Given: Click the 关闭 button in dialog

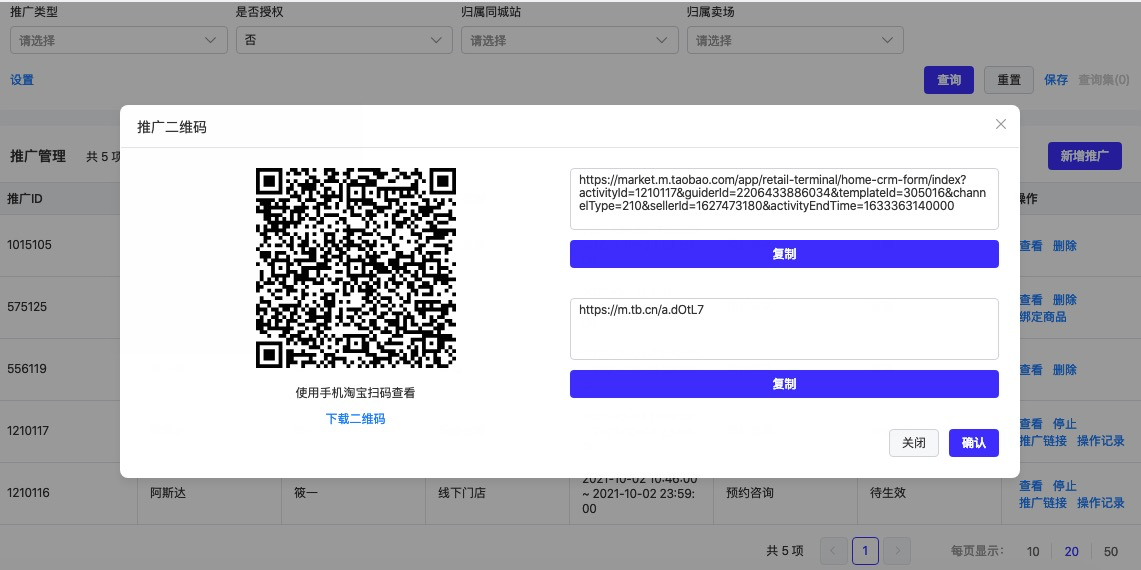Looking at the screenshot, I should pos(914,443).
